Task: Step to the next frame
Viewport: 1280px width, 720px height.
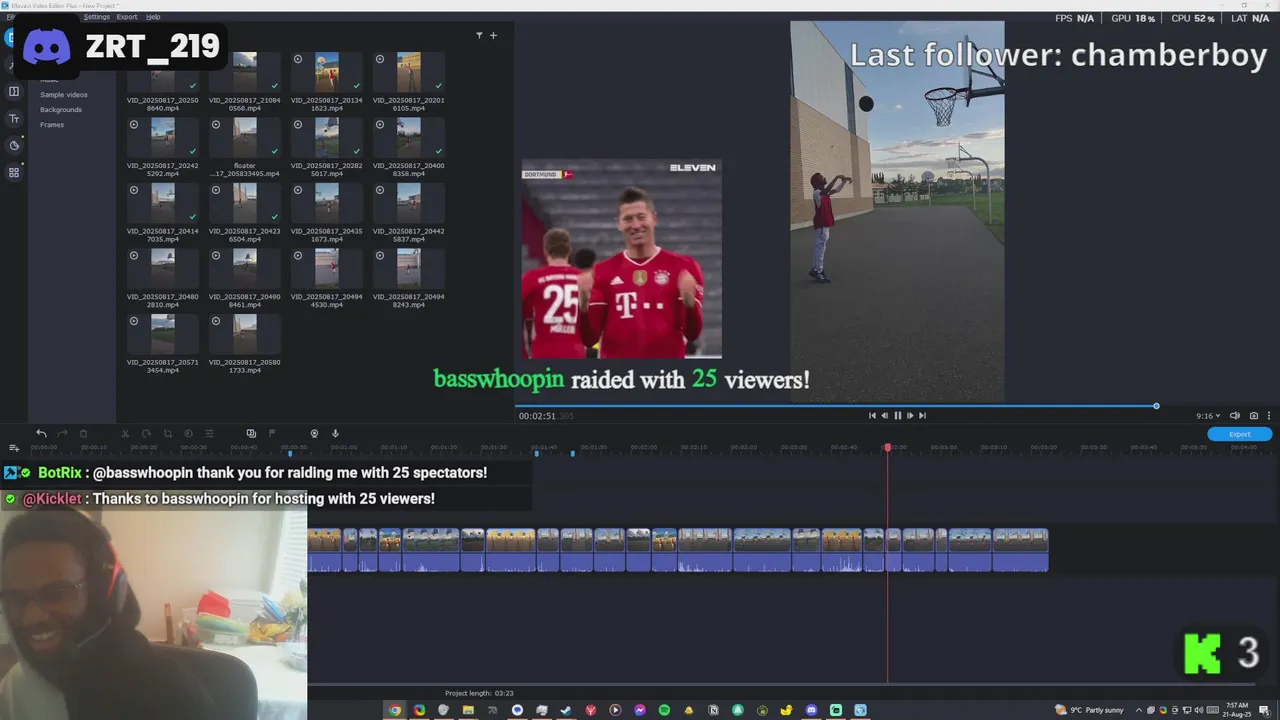Action: pyautogui.click(x=910, y=416)
